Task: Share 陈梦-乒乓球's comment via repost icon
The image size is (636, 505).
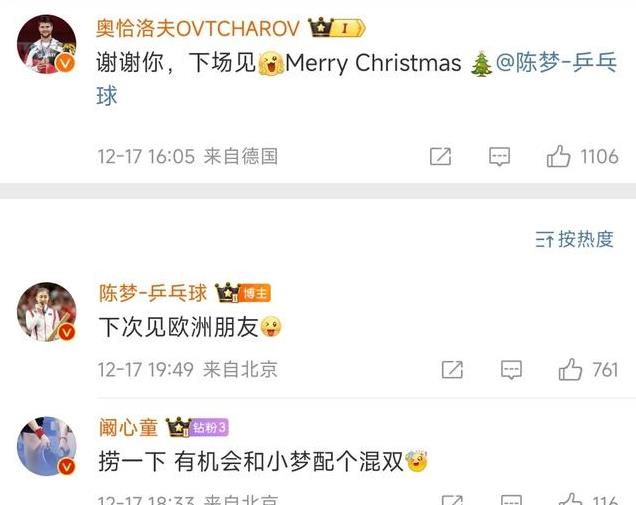Action: pos(452,370)
